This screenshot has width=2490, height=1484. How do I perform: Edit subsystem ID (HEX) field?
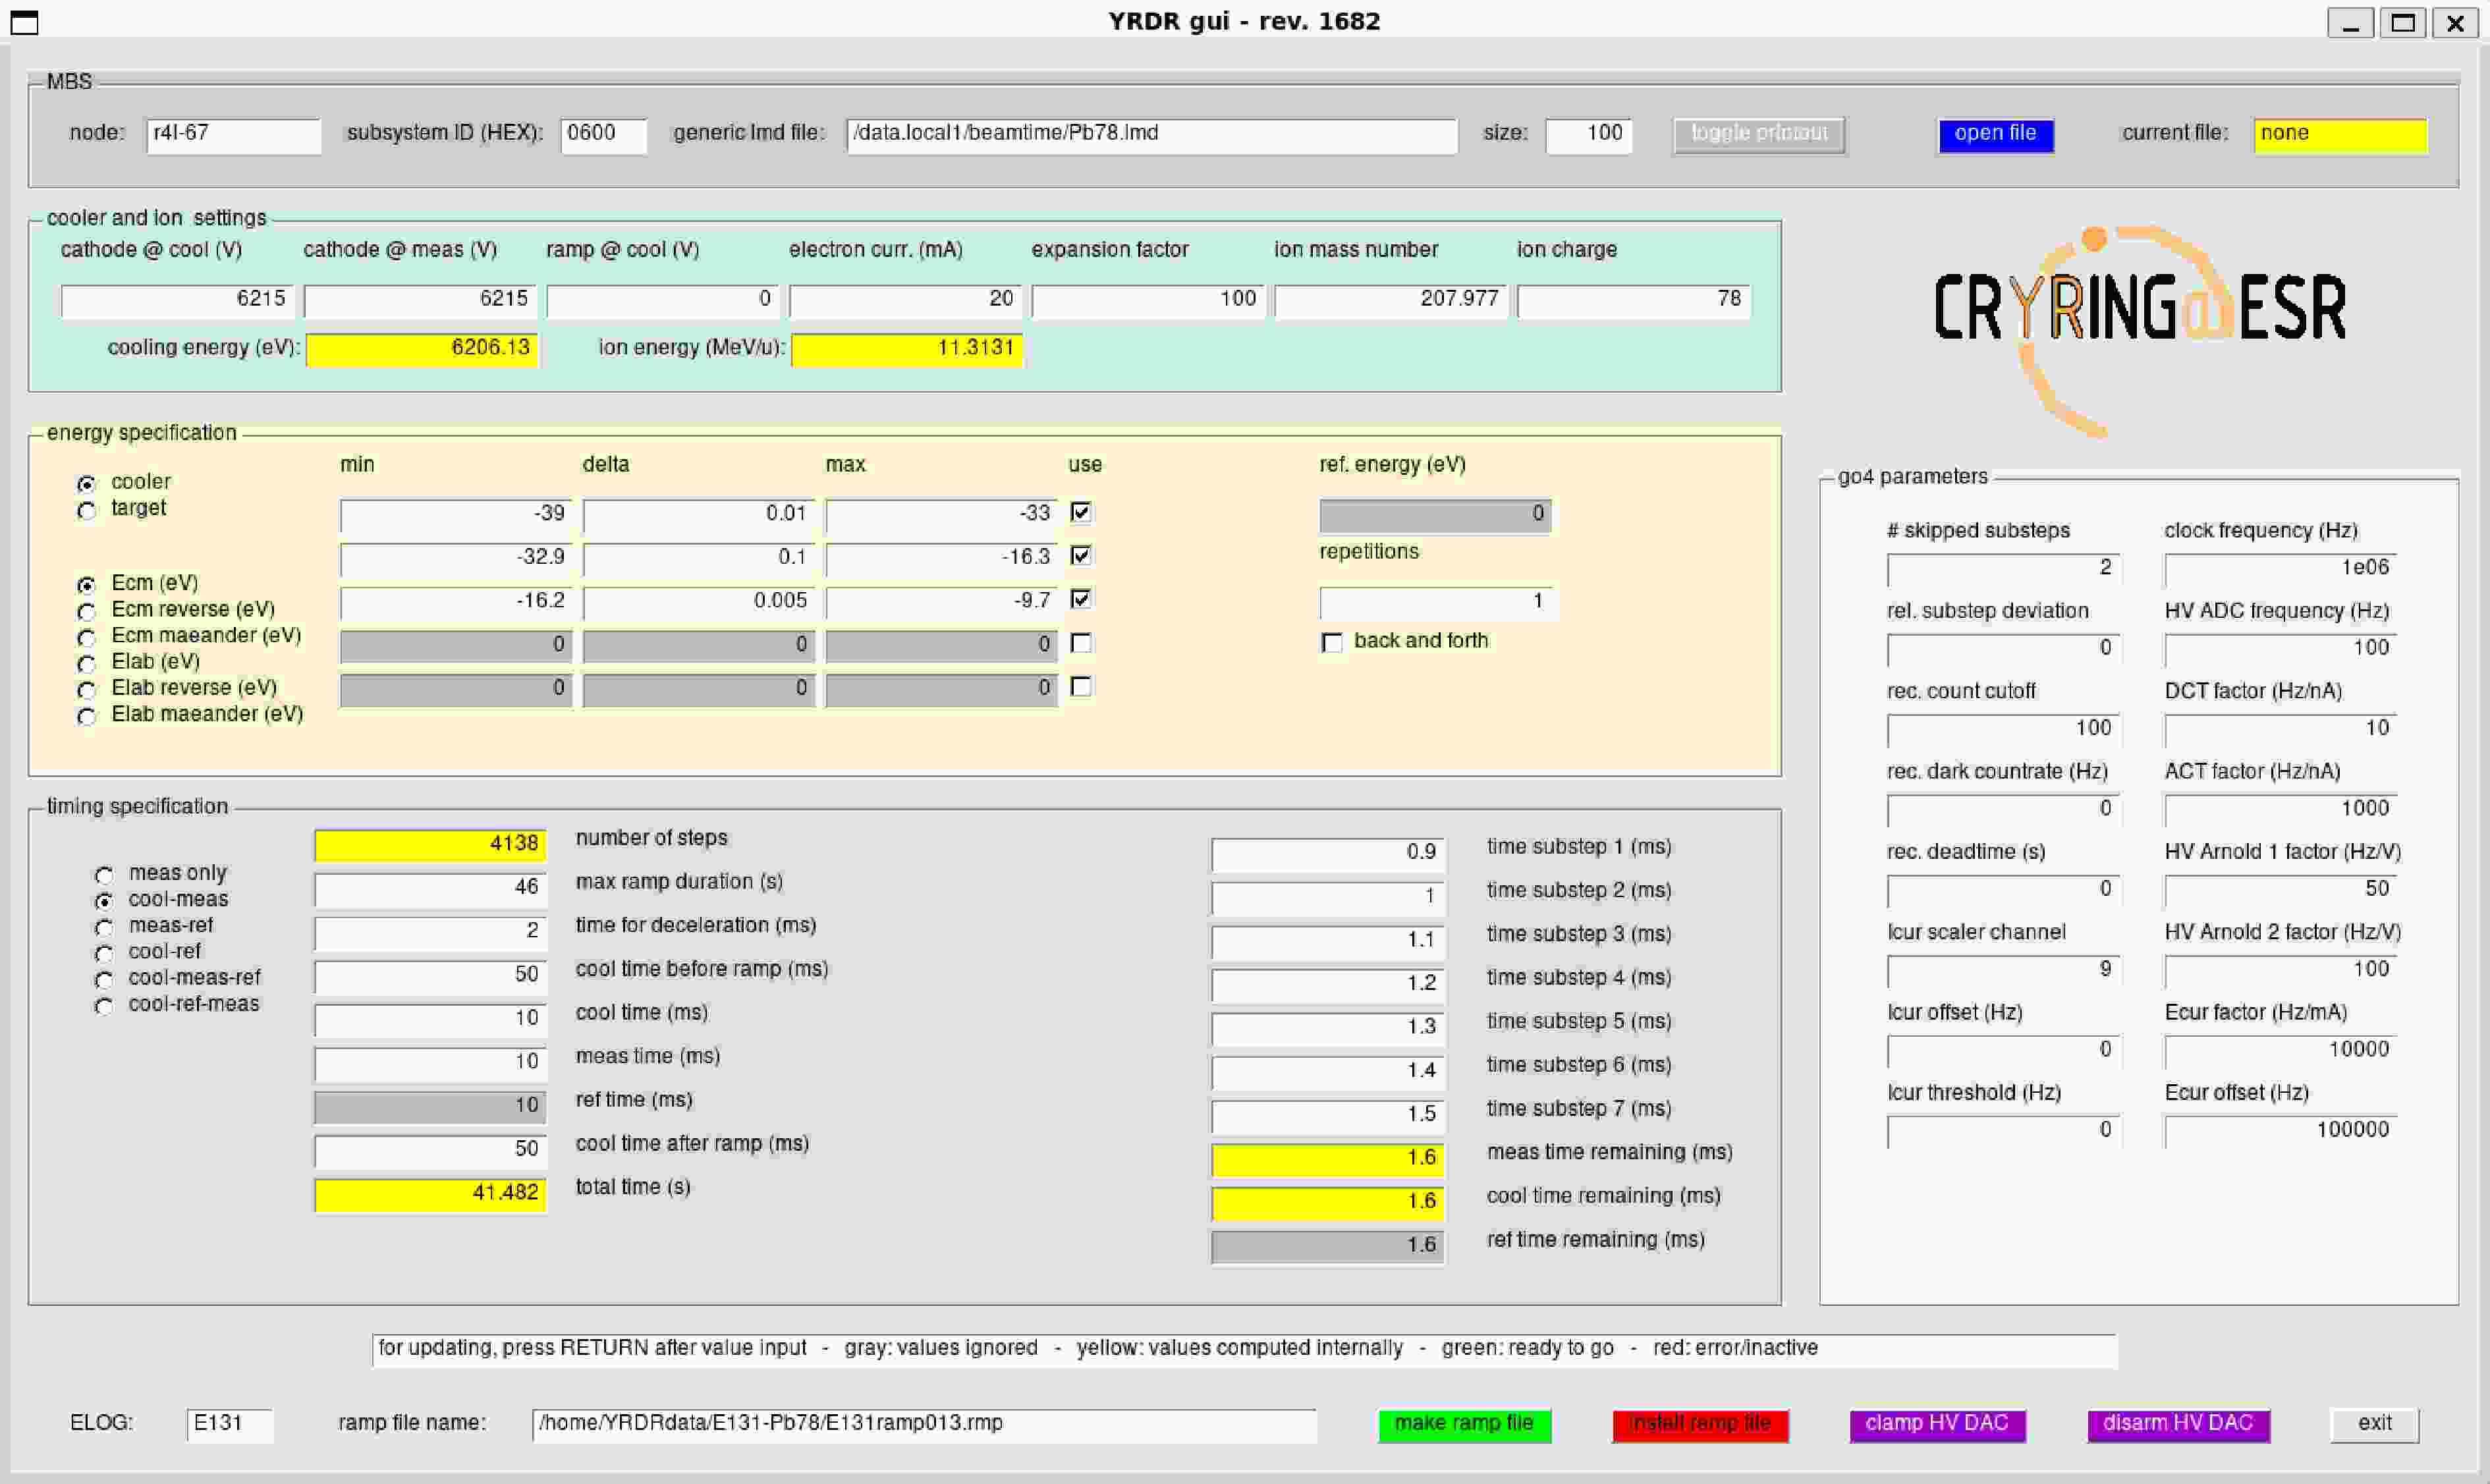pos(604,136)
